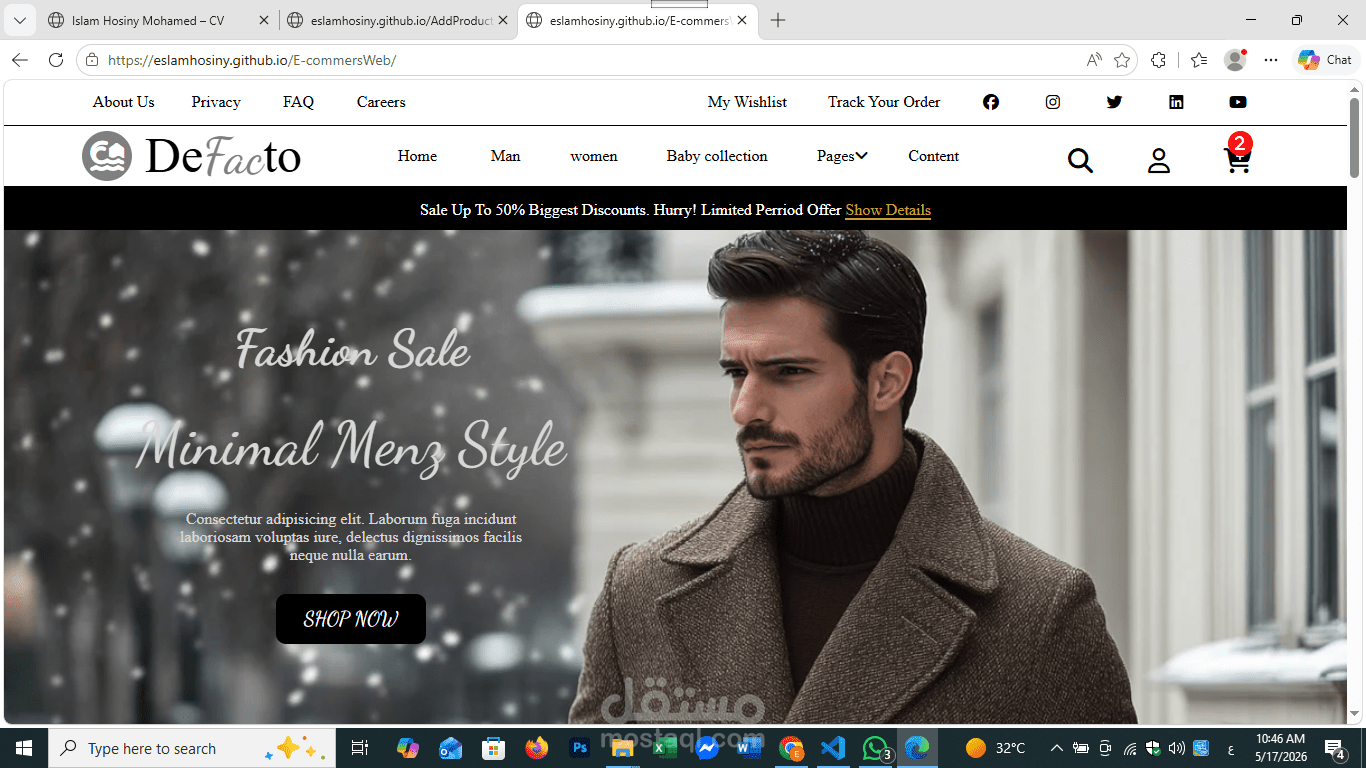The width and height of the screenshot is (1366, 768).
Task: Click the page vertical scrollbar thumb
Action: point(1355,137)
